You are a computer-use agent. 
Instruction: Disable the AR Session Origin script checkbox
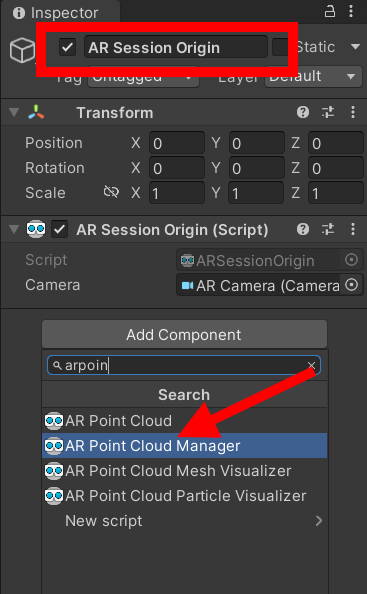point(59,230)
